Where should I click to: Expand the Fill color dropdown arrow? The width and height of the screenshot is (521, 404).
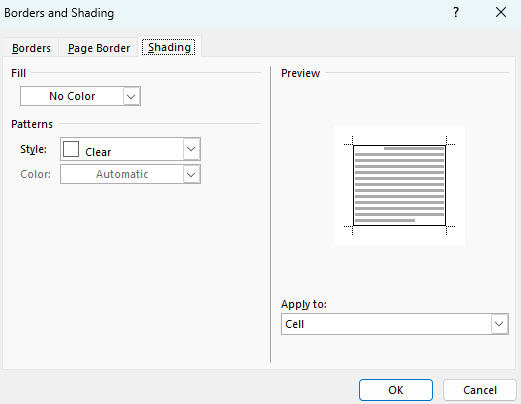tap(131, 96)
